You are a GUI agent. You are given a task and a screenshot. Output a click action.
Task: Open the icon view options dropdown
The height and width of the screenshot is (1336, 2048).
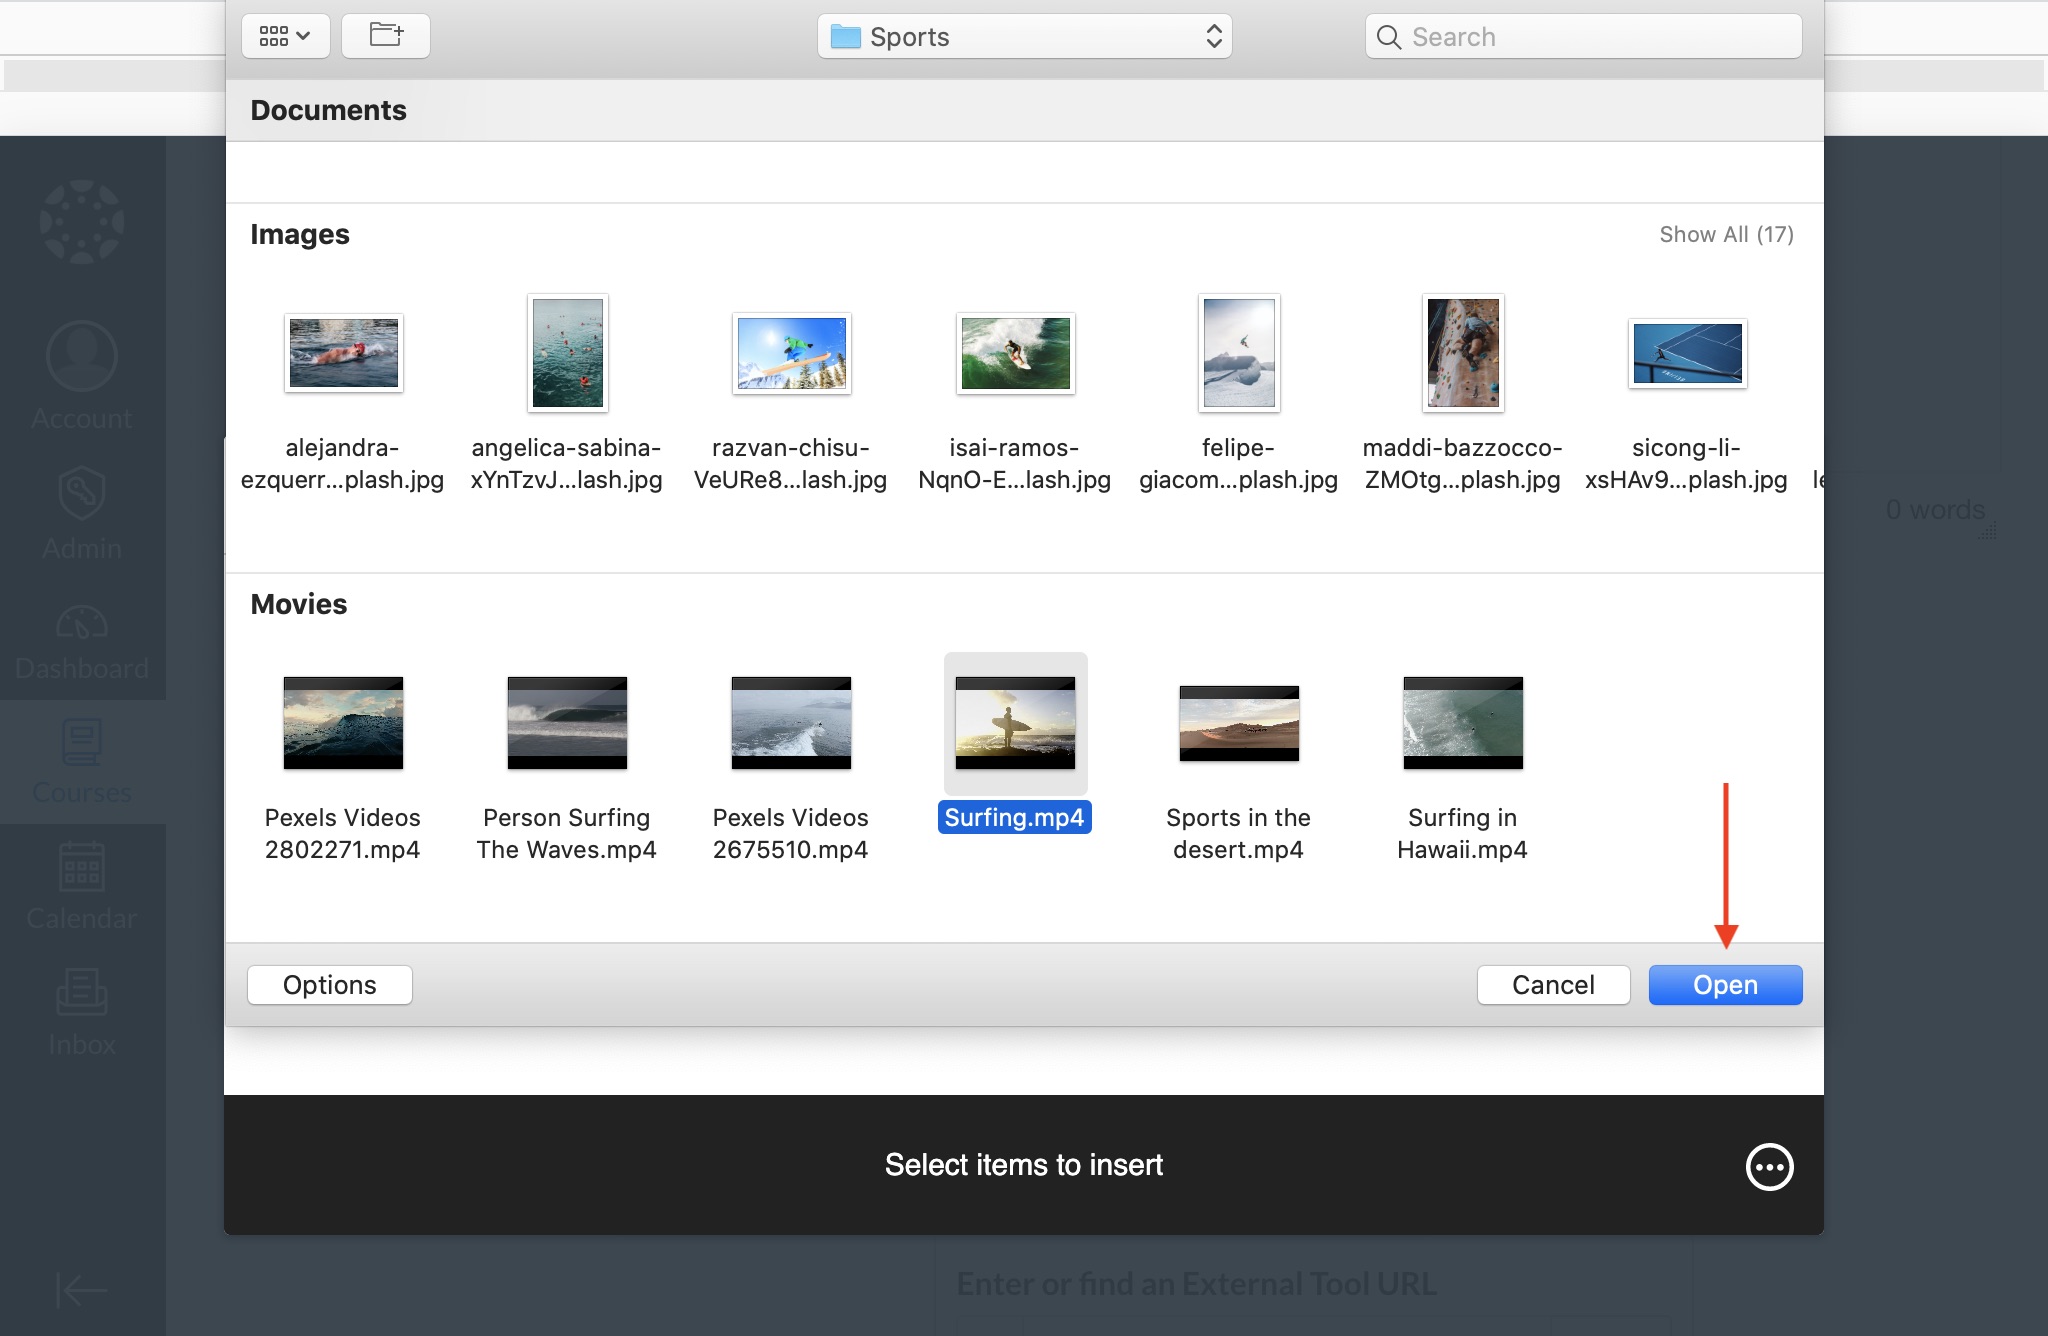tap(285, 36)
